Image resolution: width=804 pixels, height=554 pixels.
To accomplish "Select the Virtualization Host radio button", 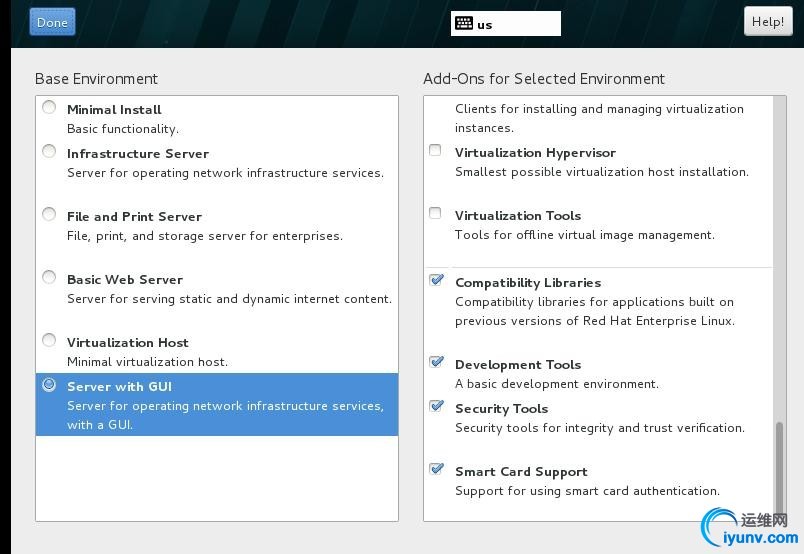I will (x=49, y=340).
